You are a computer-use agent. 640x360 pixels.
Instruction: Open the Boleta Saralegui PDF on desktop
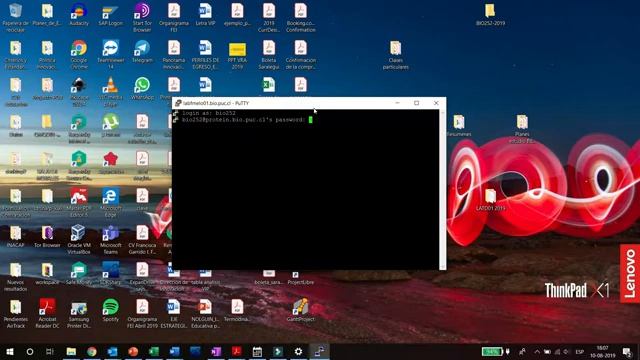269,54
